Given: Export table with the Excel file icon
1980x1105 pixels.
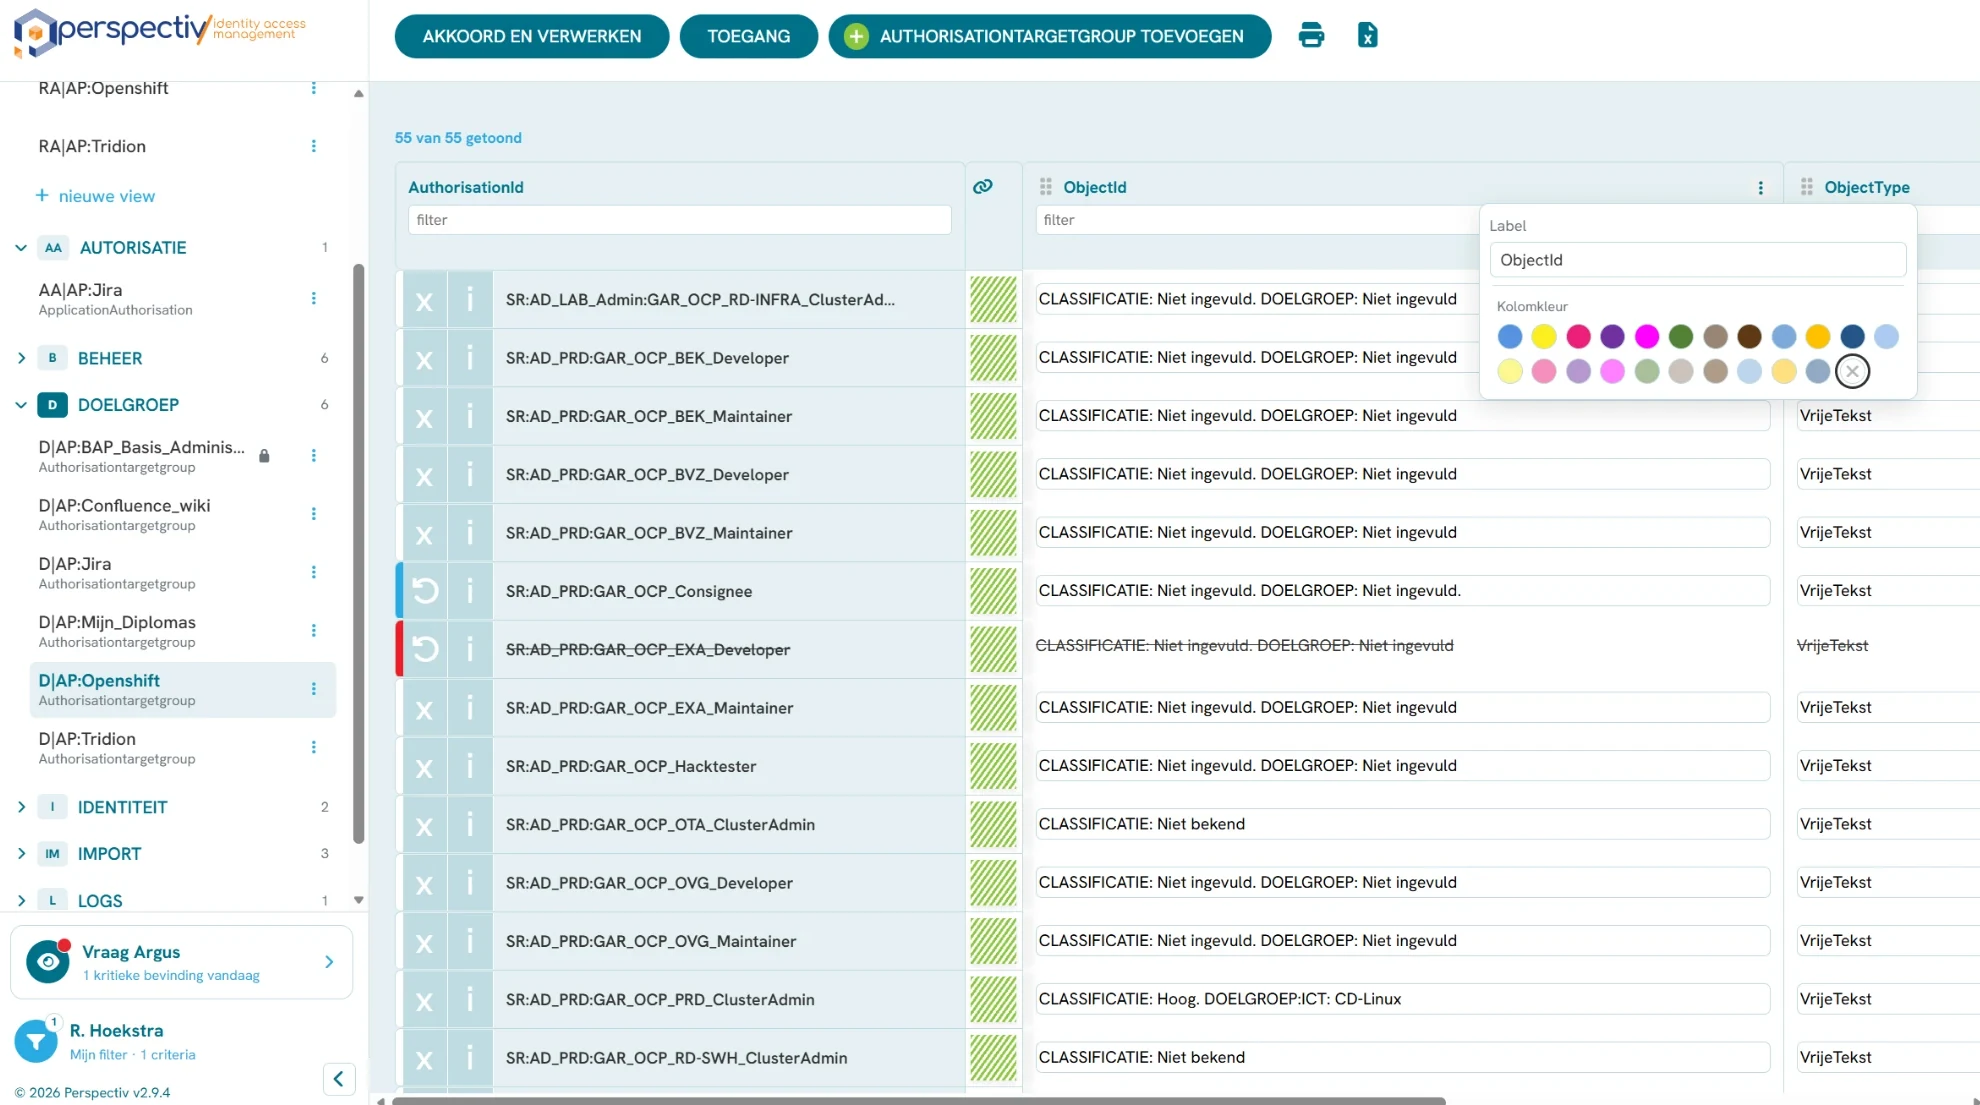Looking at the screenshot, I should click(1367, 36).
